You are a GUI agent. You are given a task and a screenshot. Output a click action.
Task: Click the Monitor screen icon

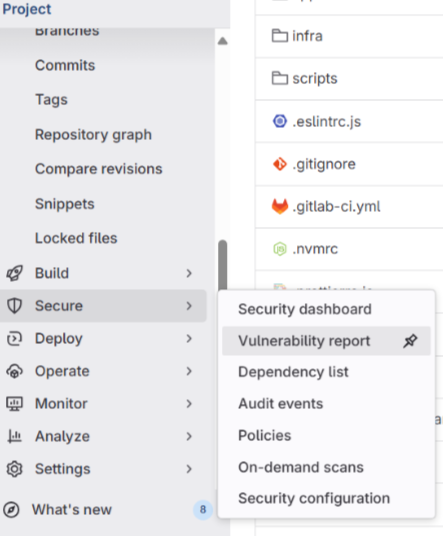pyautogui.click(x=14, y=404)
